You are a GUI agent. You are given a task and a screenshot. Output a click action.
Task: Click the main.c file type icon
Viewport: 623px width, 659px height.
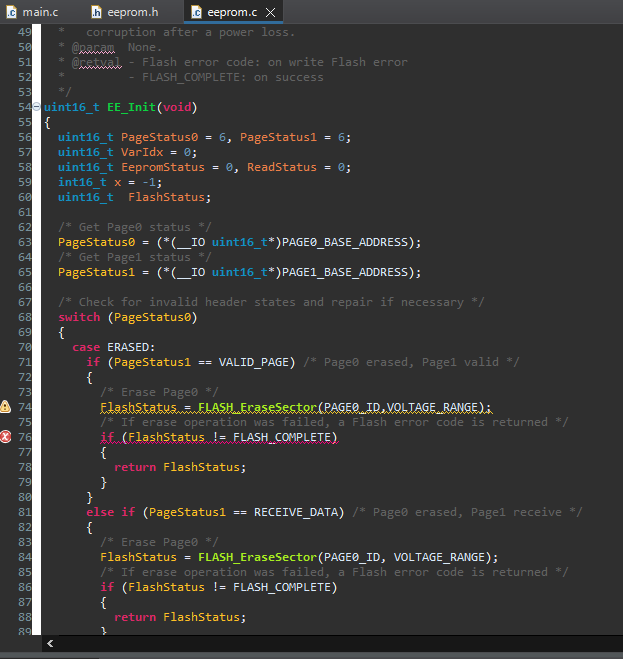pyautogui.click(x=11, y=12)
